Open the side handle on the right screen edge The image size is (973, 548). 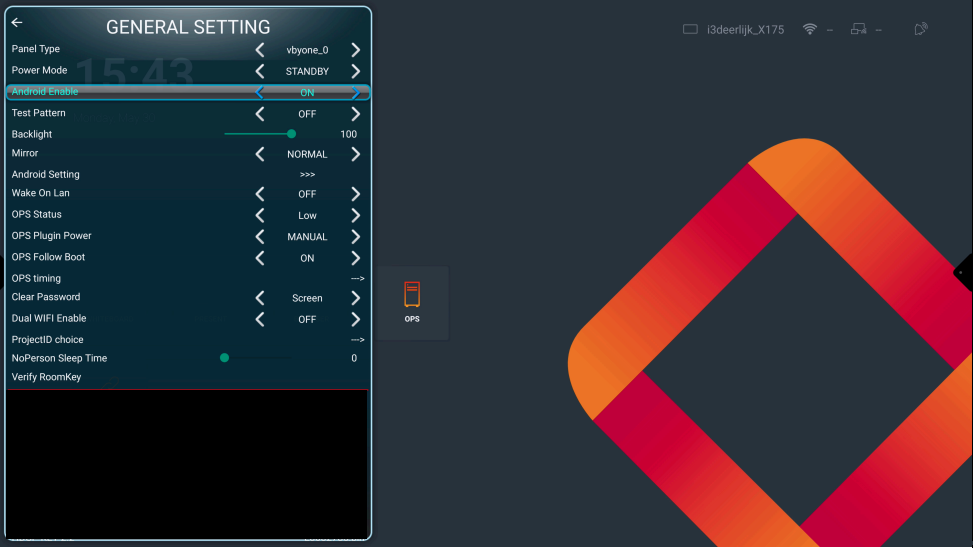tap(964, 272)
